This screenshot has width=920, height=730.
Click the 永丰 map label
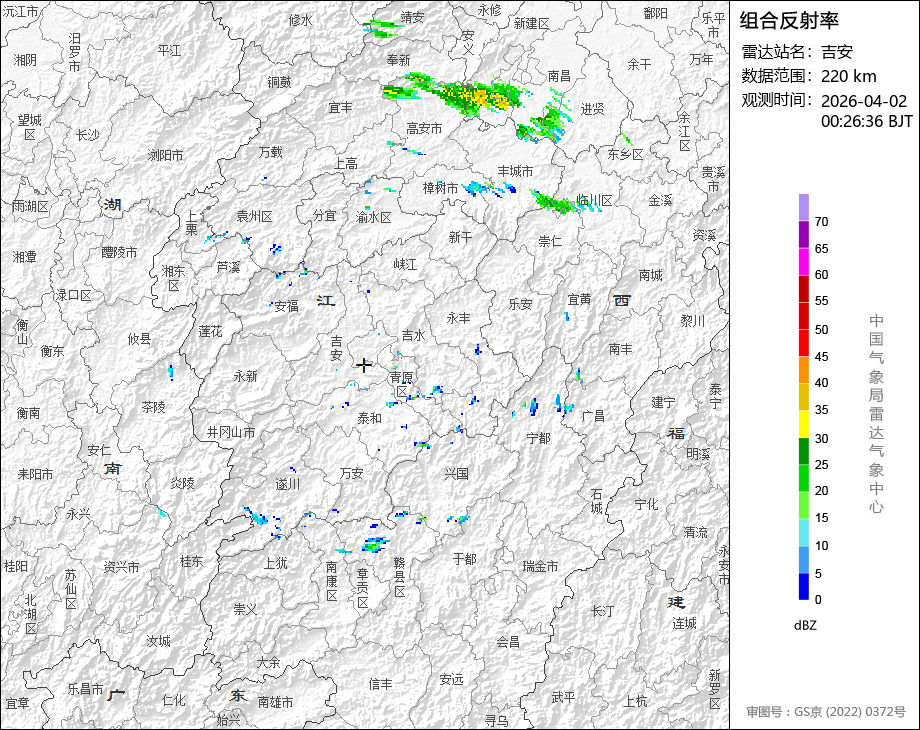pyautogui.click(x=458, y=318)
